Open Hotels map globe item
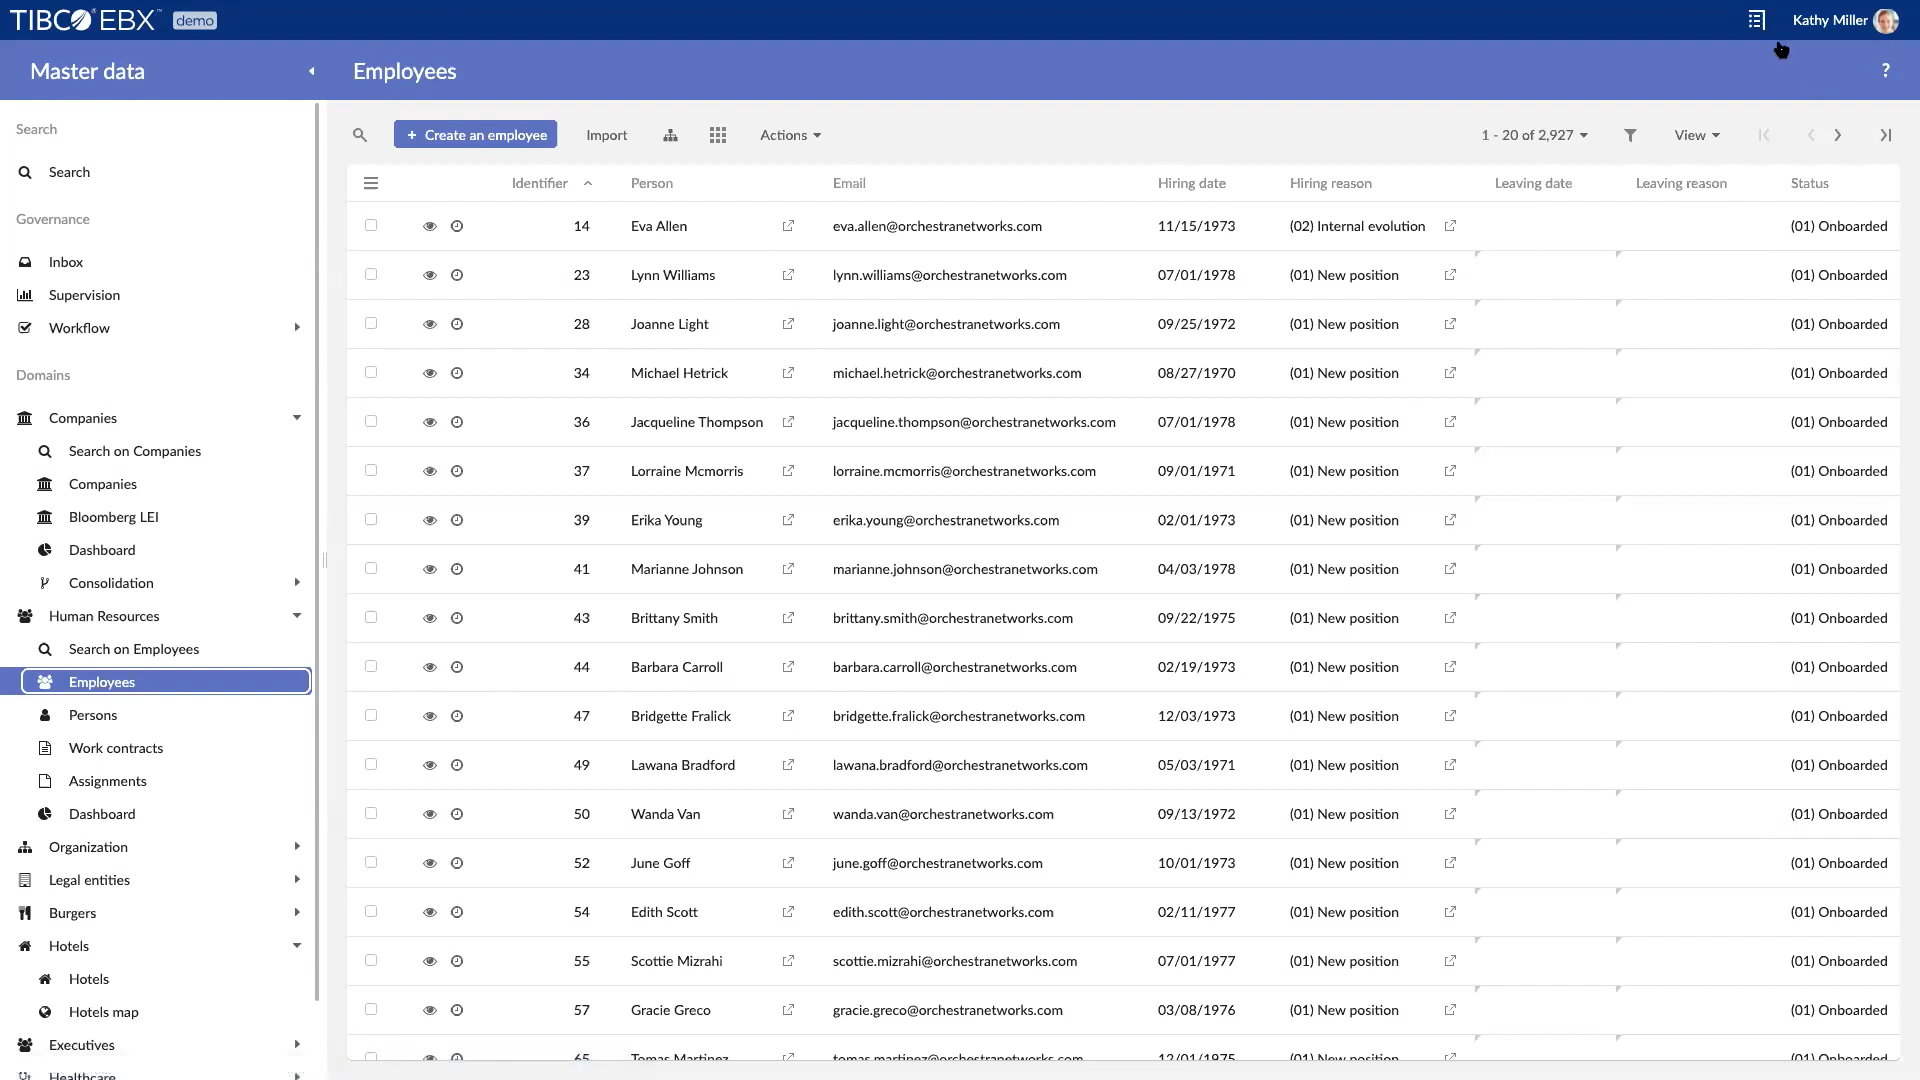Image resolution: width=1920 pixels, height=1080 pixels. coord(103,1012)
